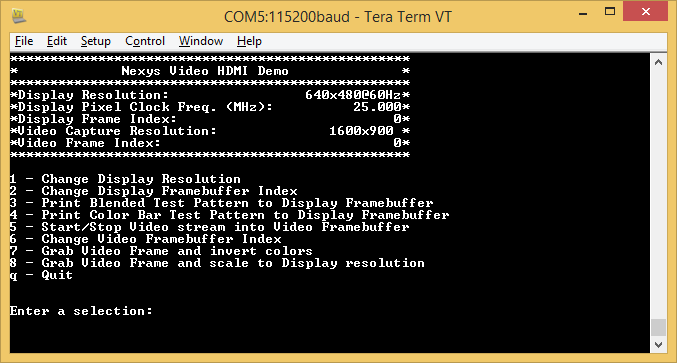Click line '1 - Change Display Resolution'
This screenshot has height=363, width=677.
(x=125, y=179)
